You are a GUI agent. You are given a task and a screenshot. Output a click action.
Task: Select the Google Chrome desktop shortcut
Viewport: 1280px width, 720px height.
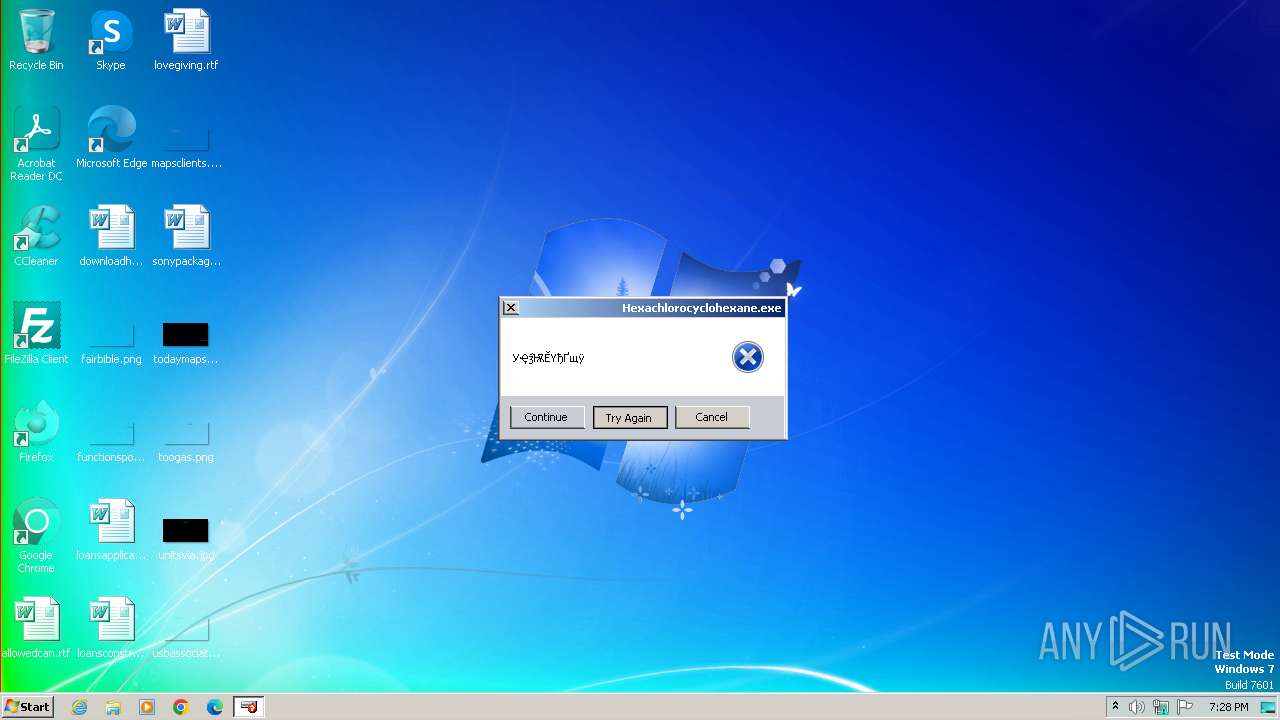point(36,536)
